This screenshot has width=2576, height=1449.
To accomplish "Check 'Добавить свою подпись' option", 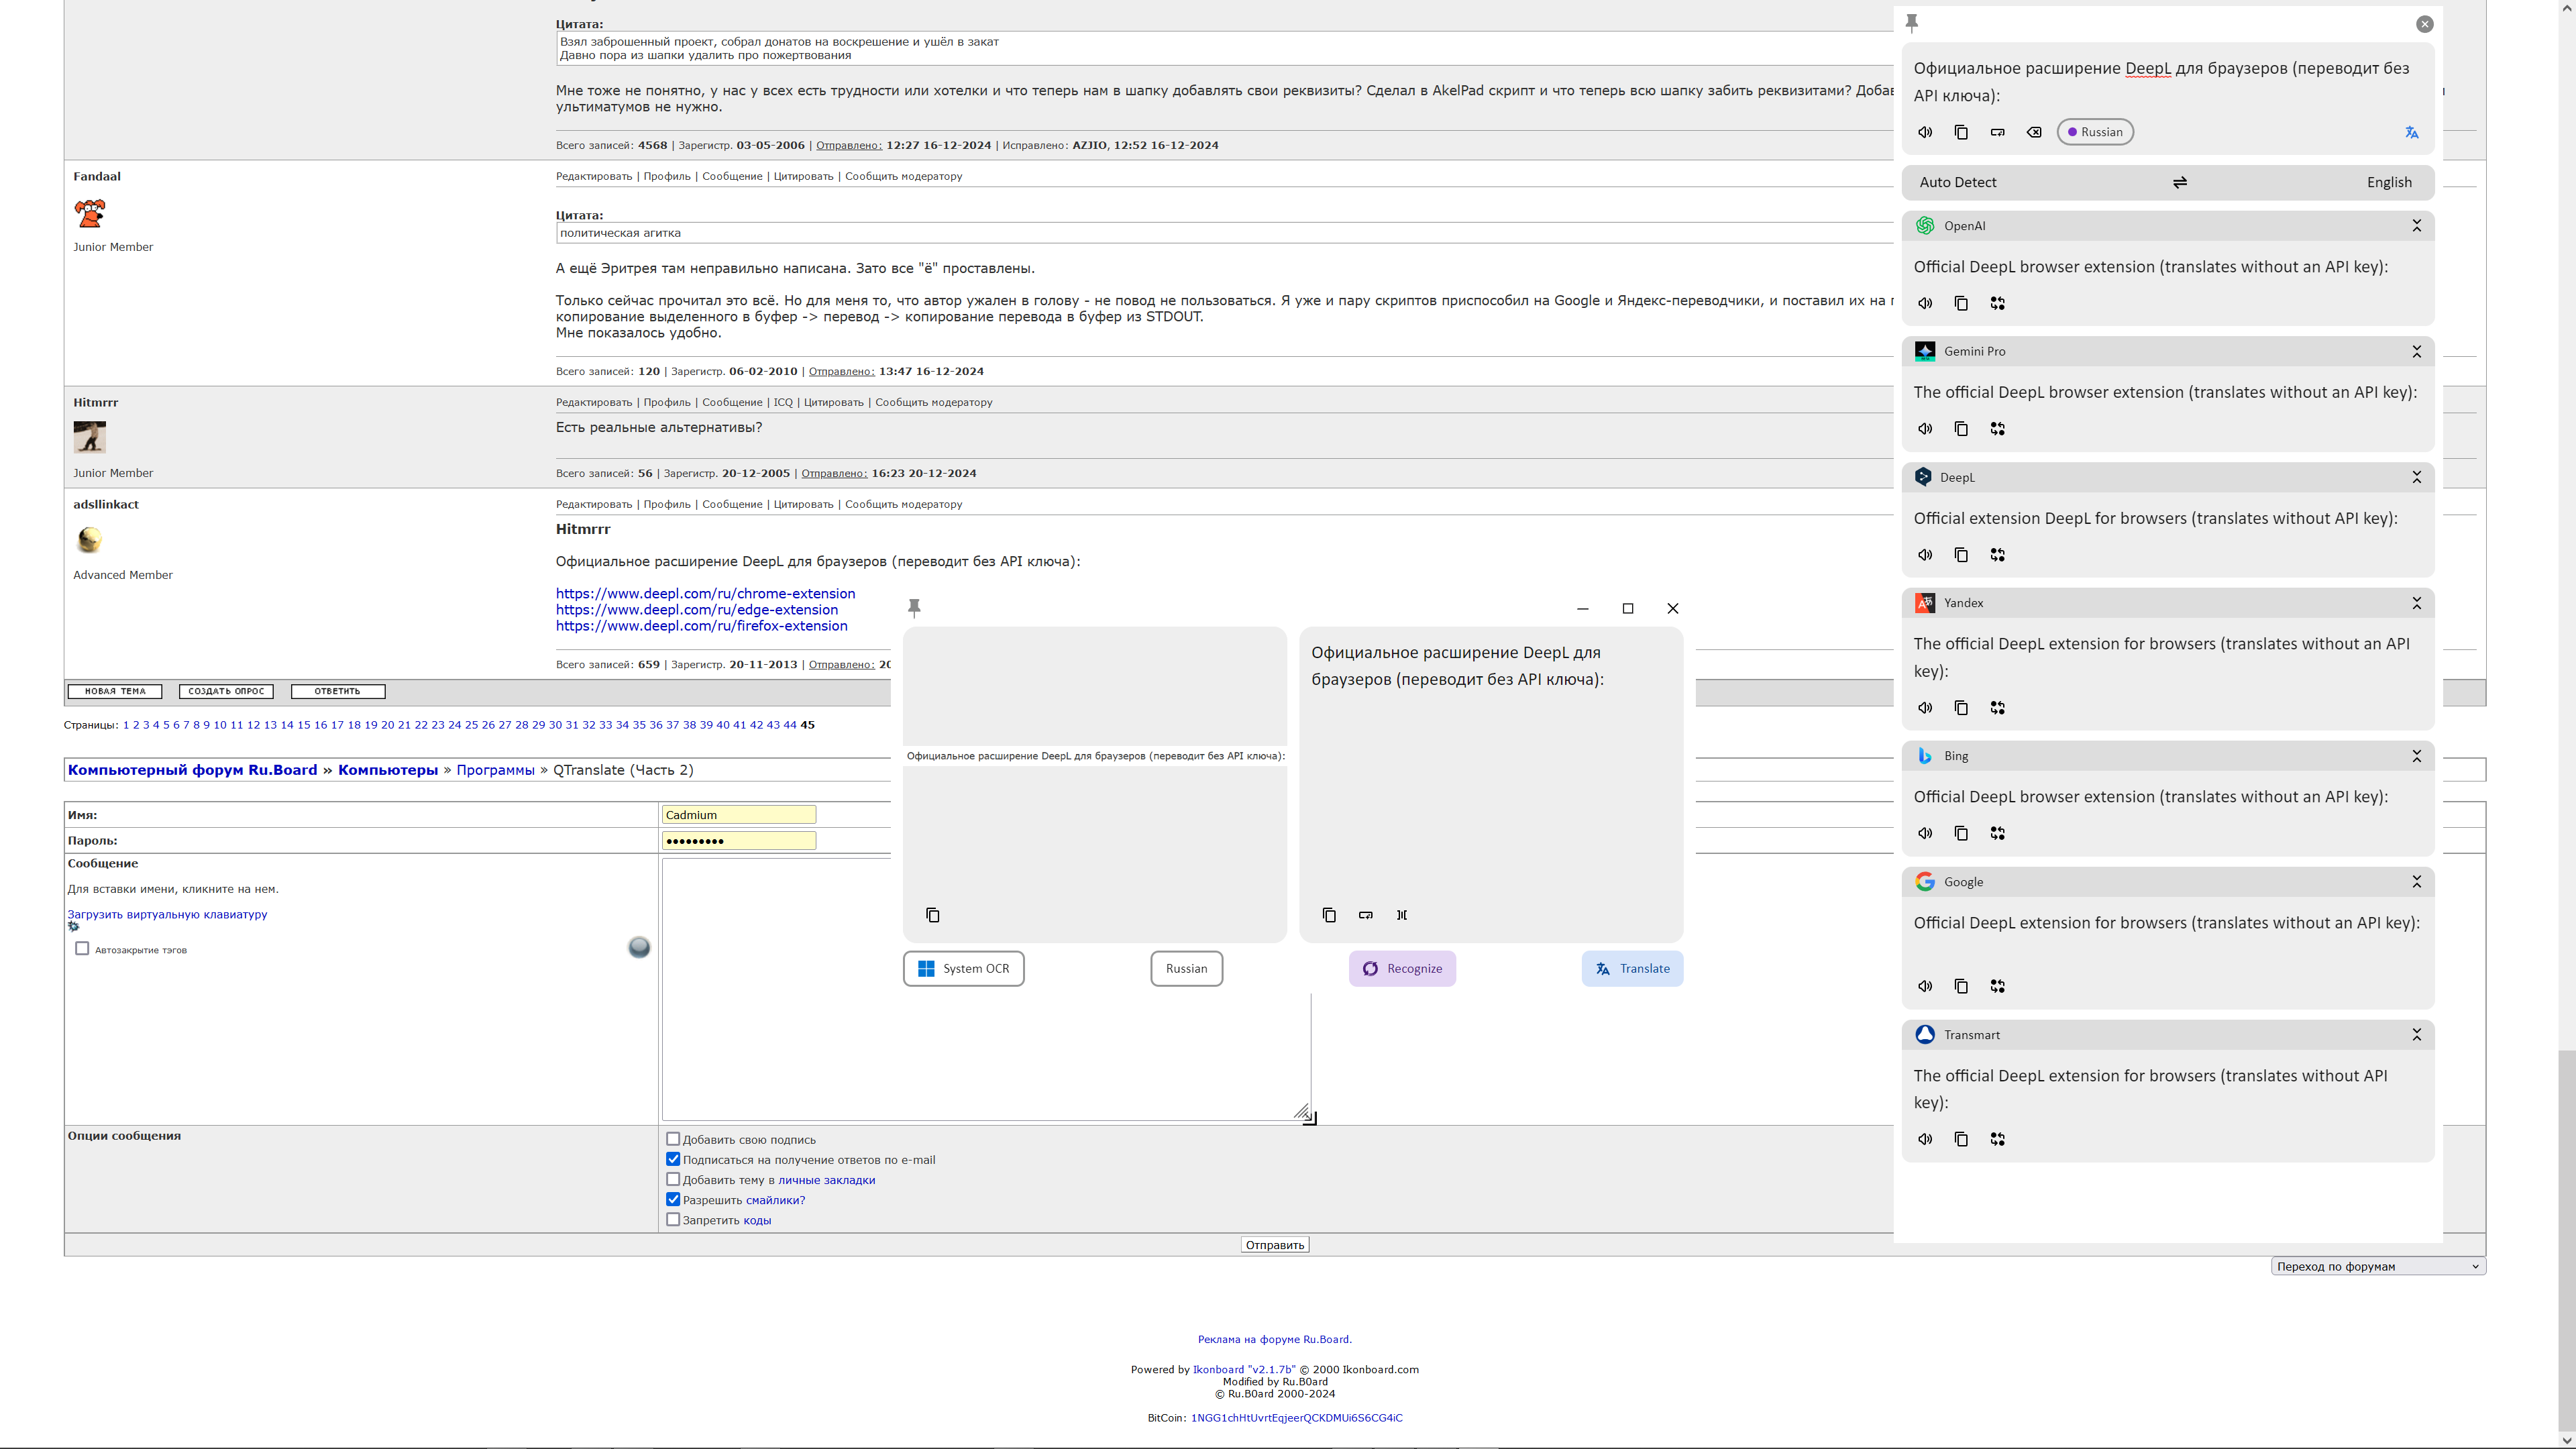I will click(x=673, y=1139).
